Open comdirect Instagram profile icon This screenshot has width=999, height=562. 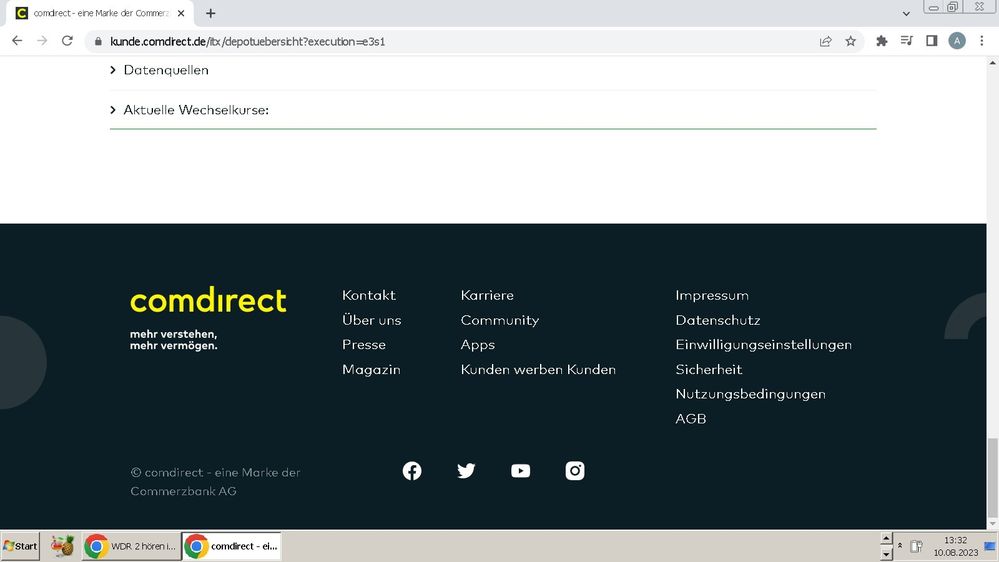coord(575,471)
